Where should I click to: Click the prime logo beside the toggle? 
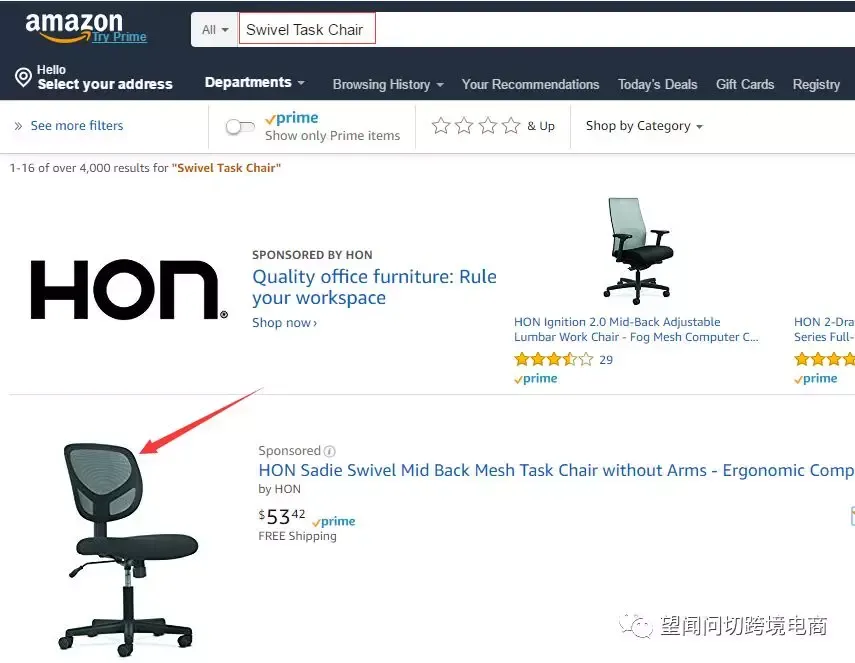[x=292, y=118]
